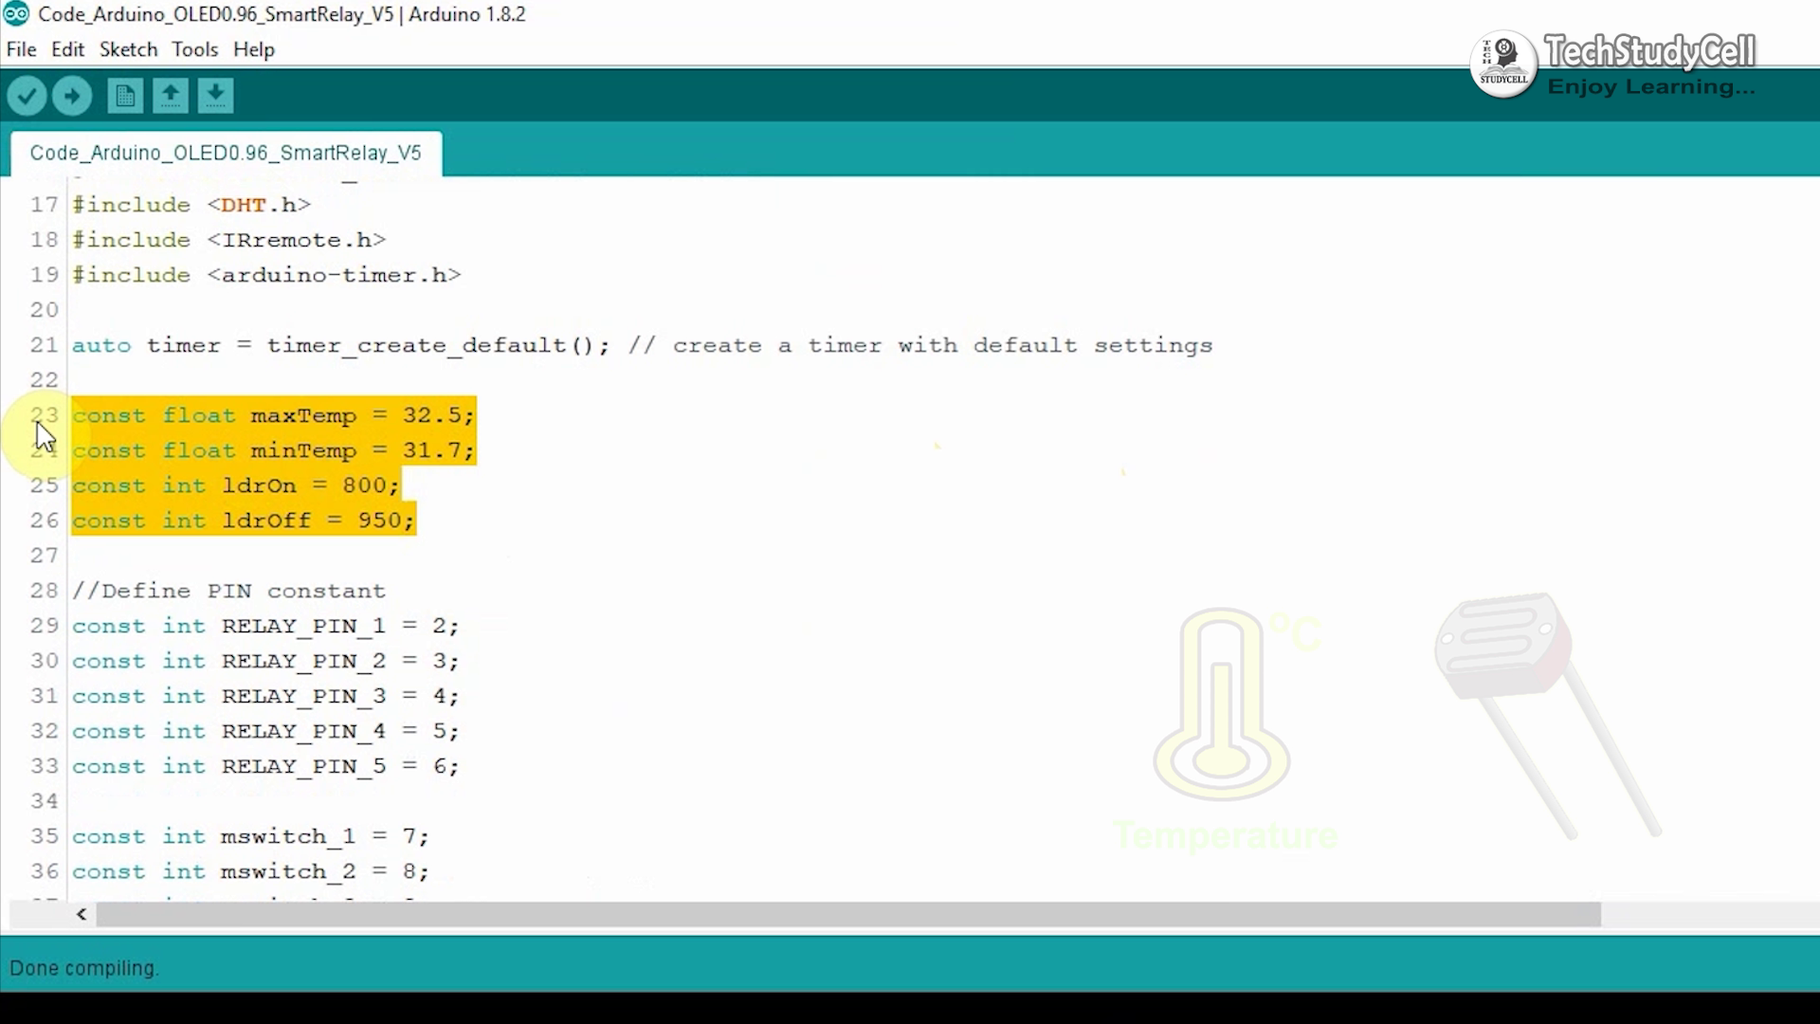Create a new sketch using the New icon
The image size is (1820, 1024).
click(124, 95)
